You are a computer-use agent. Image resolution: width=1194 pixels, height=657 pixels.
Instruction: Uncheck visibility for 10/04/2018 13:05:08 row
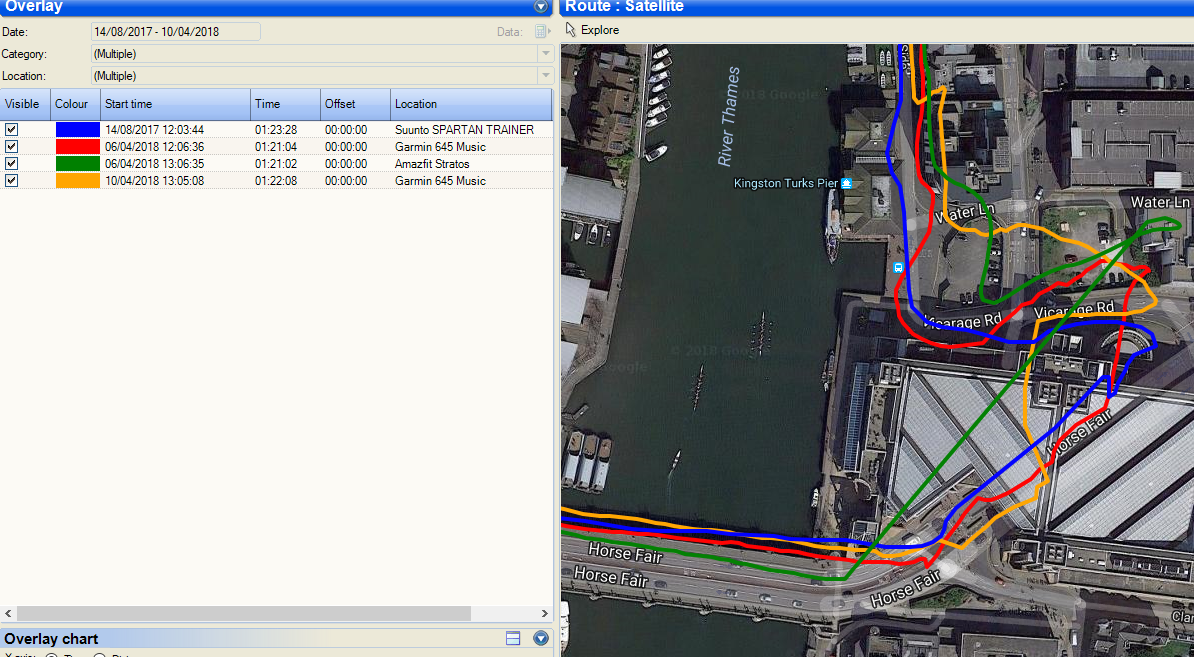point(11,180)
